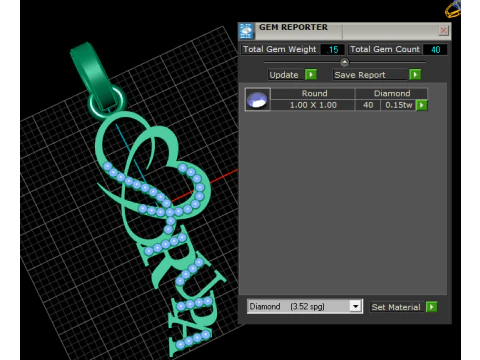Viewport: 480px width, 360px height.
Task: Click the gold ring icon in corner
Action: click(453, 9)
